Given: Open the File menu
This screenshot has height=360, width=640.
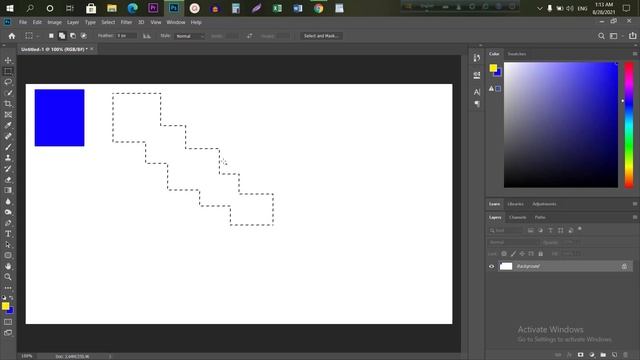Looking at the screenshot, I should 23,22.
